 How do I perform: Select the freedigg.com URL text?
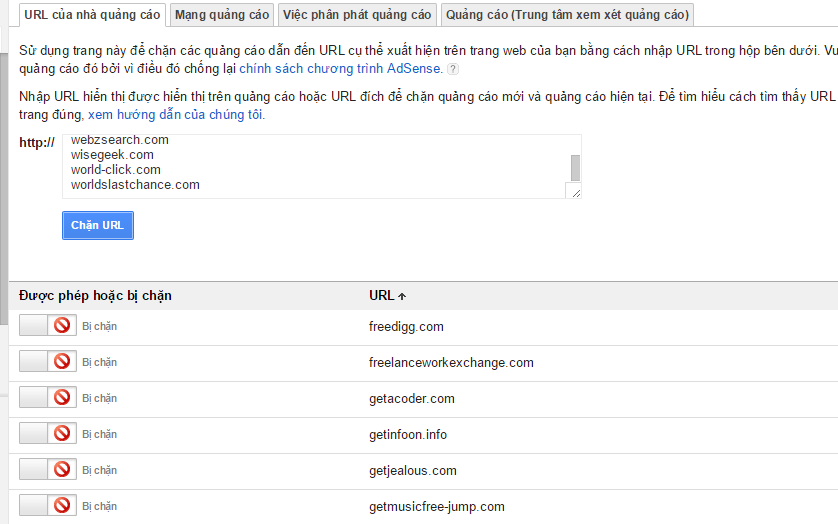click(406, 327)
